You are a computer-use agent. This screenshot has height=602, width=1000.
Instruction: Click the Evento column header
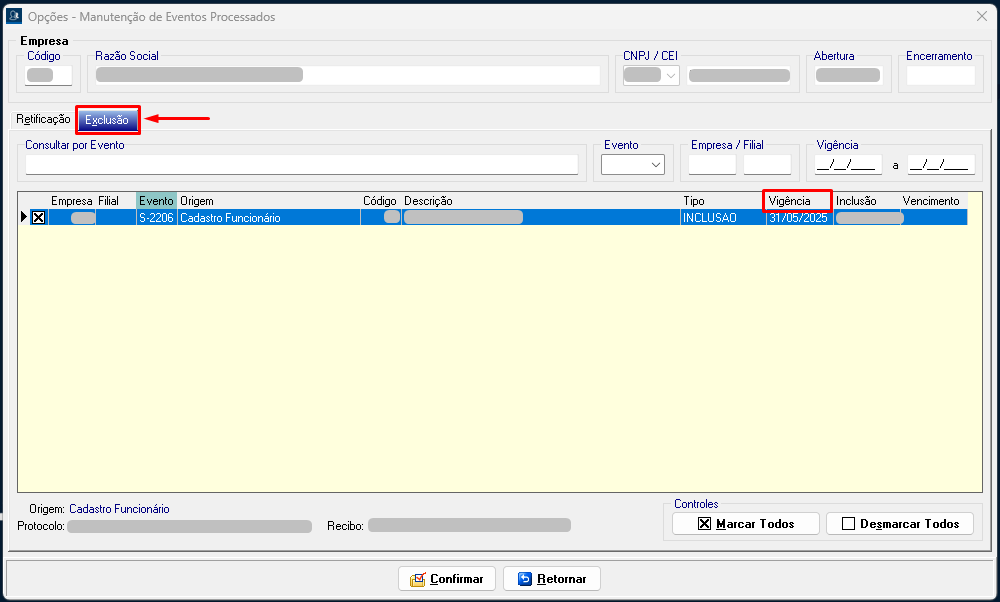(x=156, y=201)
